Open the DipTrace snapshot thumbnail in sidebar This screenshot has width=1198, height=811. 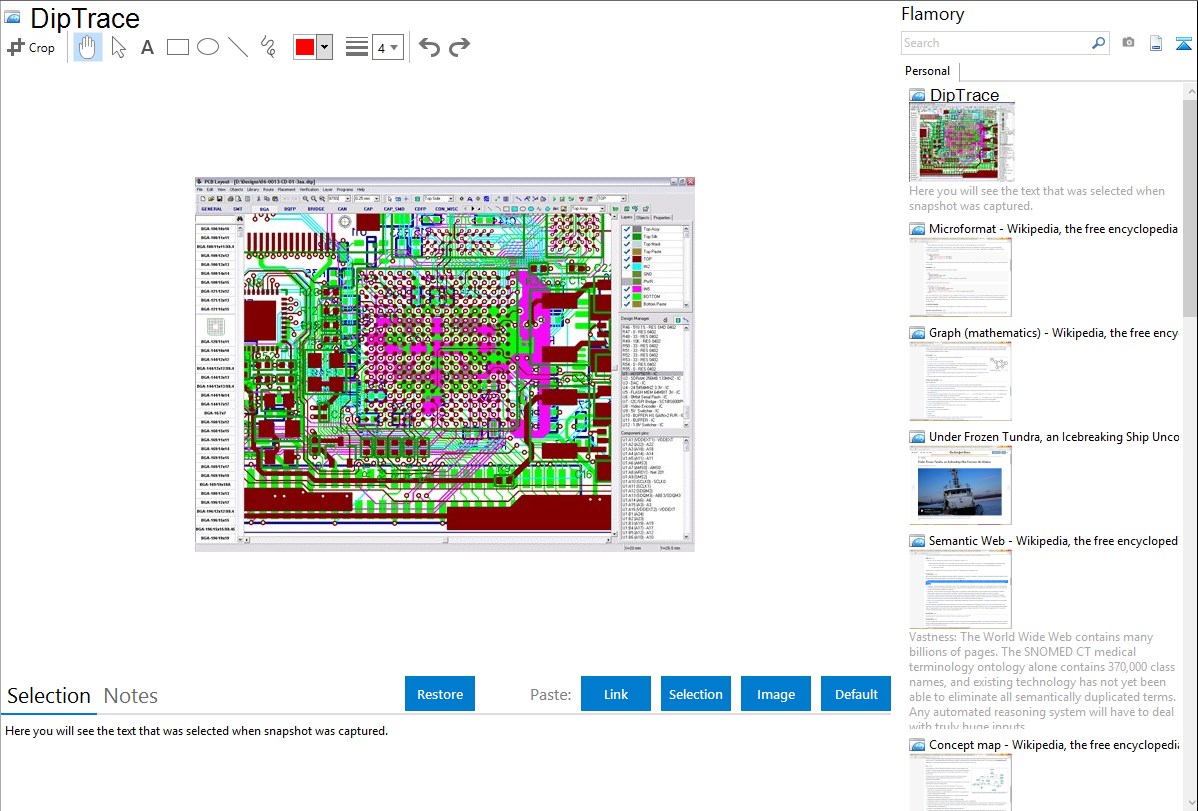pos(962,143)
